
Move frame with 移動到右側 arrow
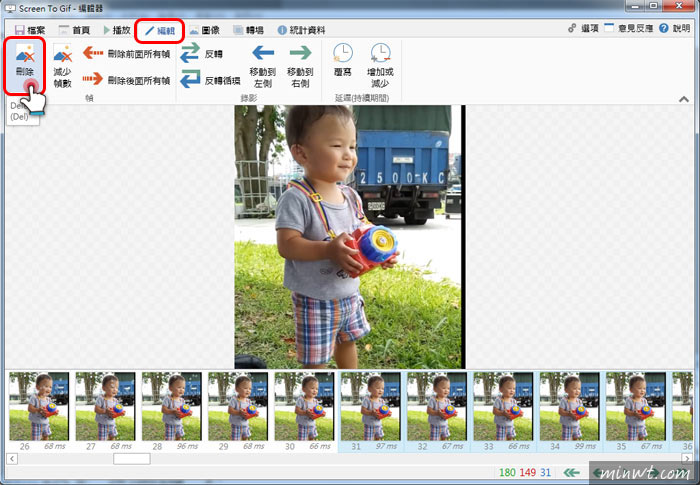(300, 66)
